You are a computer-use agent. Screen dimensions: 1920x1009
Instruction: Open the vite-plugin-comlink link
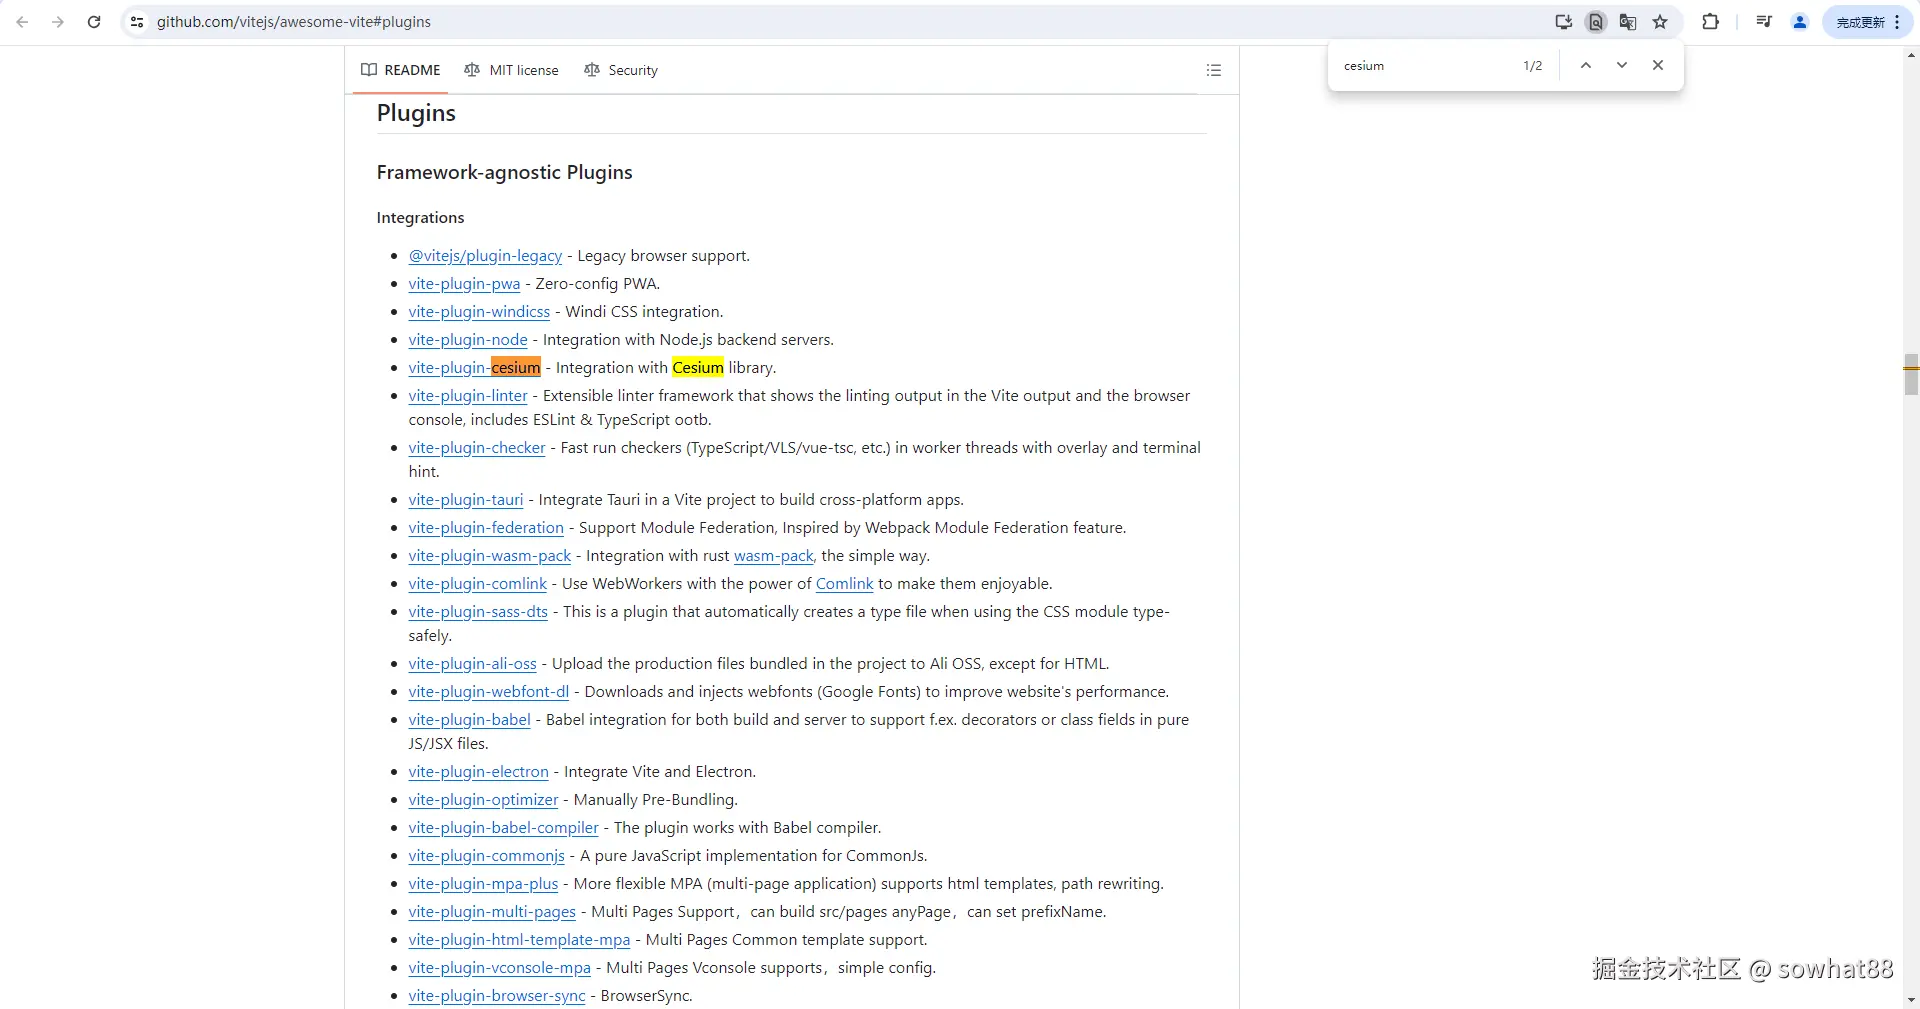coord(478,584)
